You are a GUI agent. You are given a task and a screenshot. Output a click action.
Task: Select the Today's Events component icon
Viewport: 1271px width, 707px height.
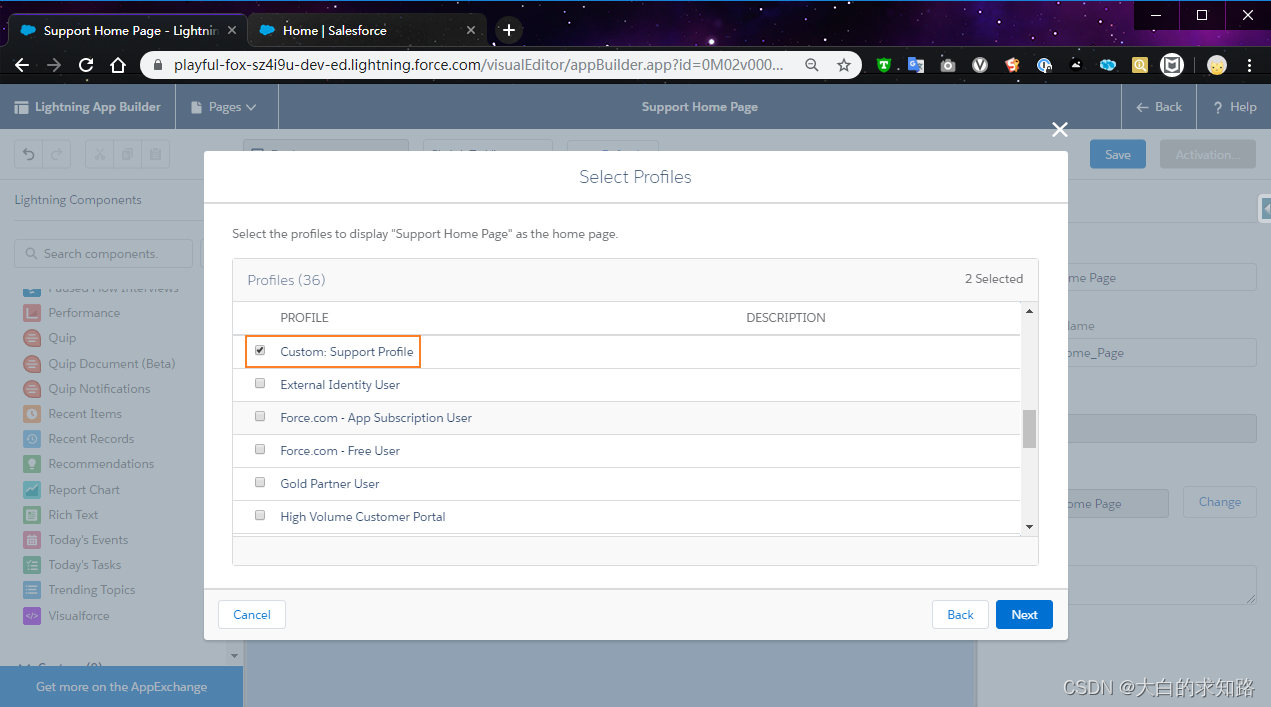(32, 540)
